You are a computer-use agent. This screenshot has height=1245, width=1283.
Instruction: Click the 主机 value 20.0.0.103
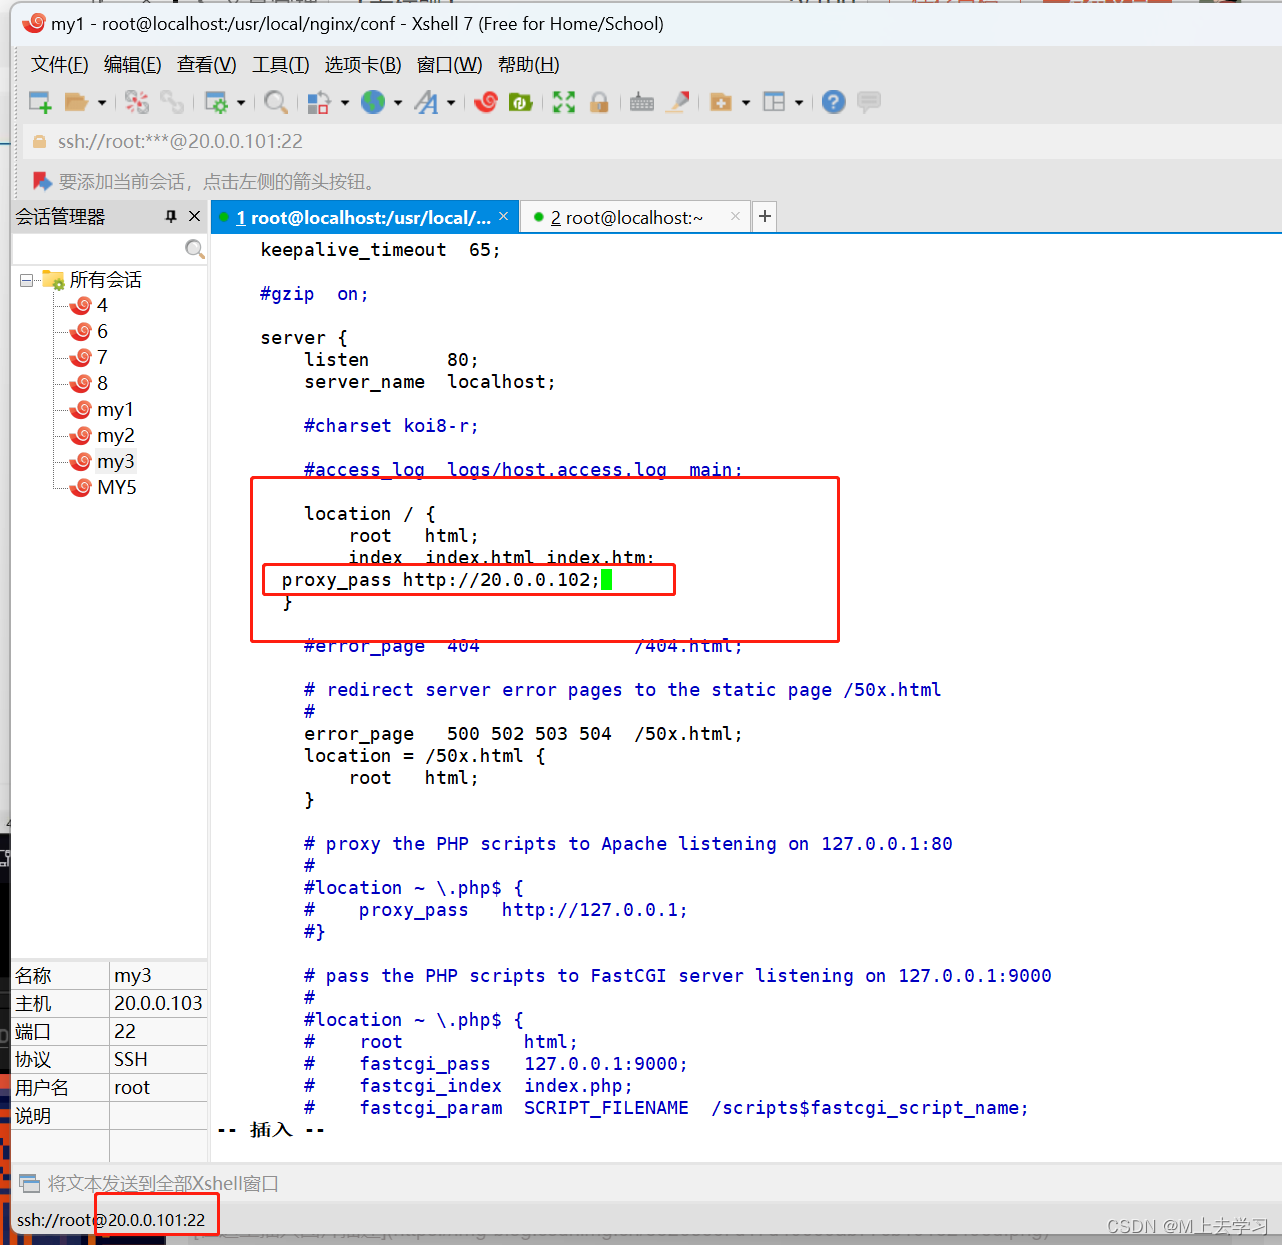[x=158, y=1003]
